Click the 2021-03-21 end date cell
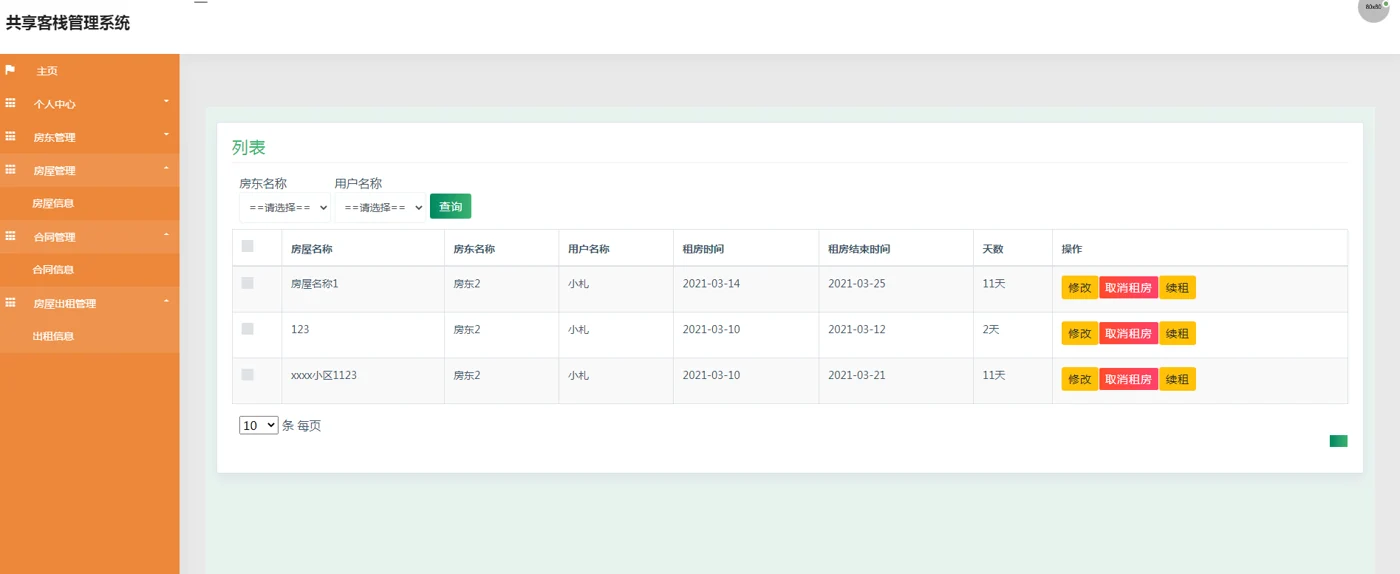This screenshot has height=574, width=1400. click(x=857, y=376)
